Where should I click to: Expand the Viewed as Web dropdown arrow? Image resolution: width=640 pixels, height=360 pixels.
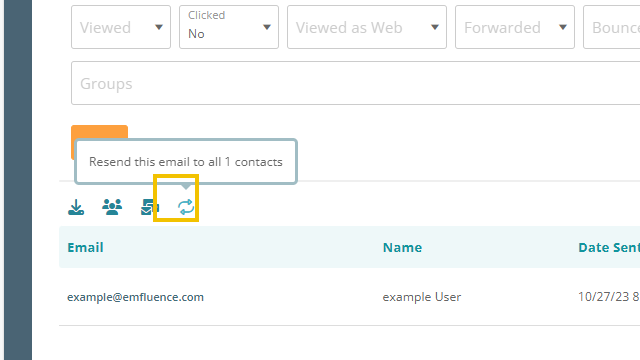[x=435, y=27]
